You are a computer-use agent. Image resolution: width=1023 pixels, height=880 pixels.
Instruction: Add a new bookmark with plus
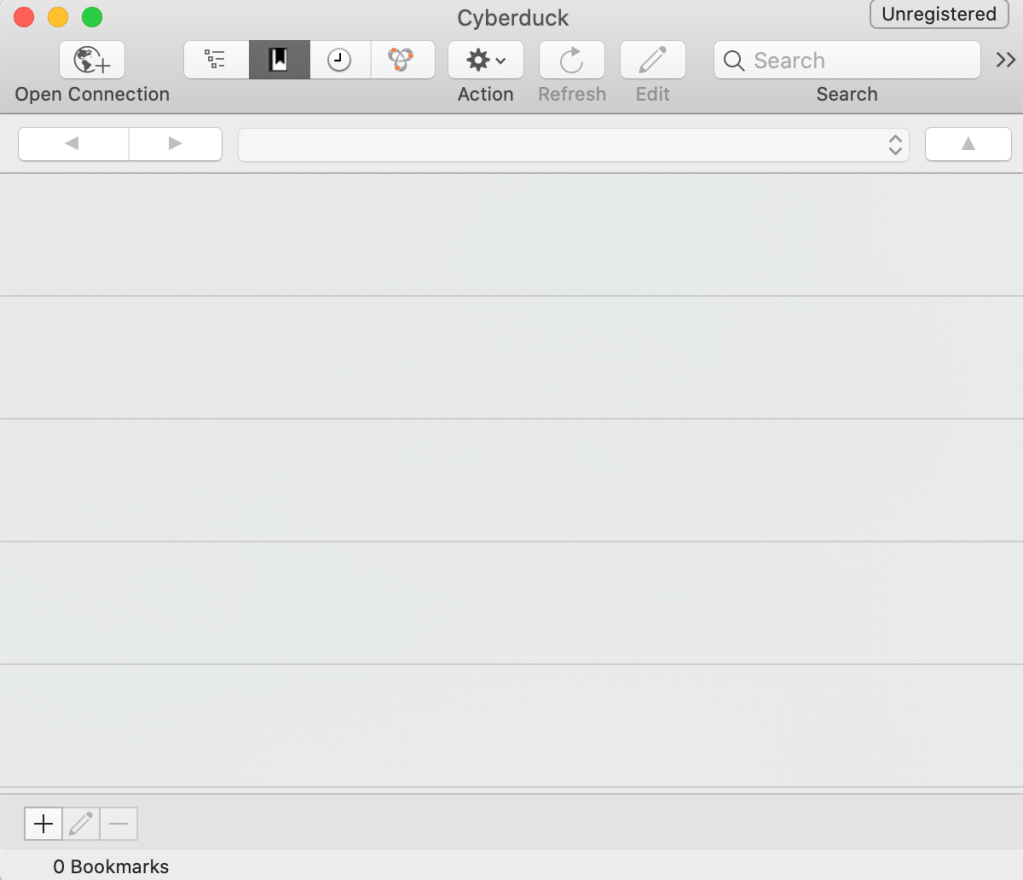click(43, 824)
